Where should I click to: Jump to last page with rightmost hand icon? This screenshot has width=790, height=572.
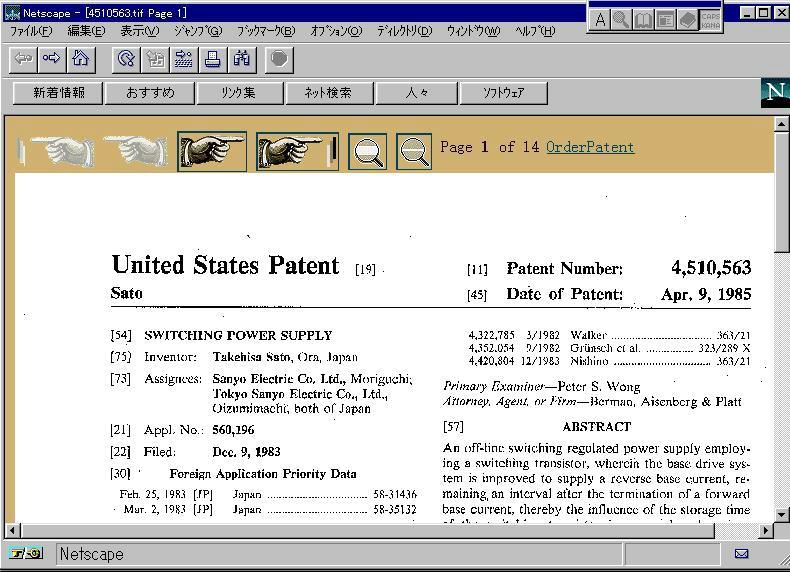coord(297,151)
